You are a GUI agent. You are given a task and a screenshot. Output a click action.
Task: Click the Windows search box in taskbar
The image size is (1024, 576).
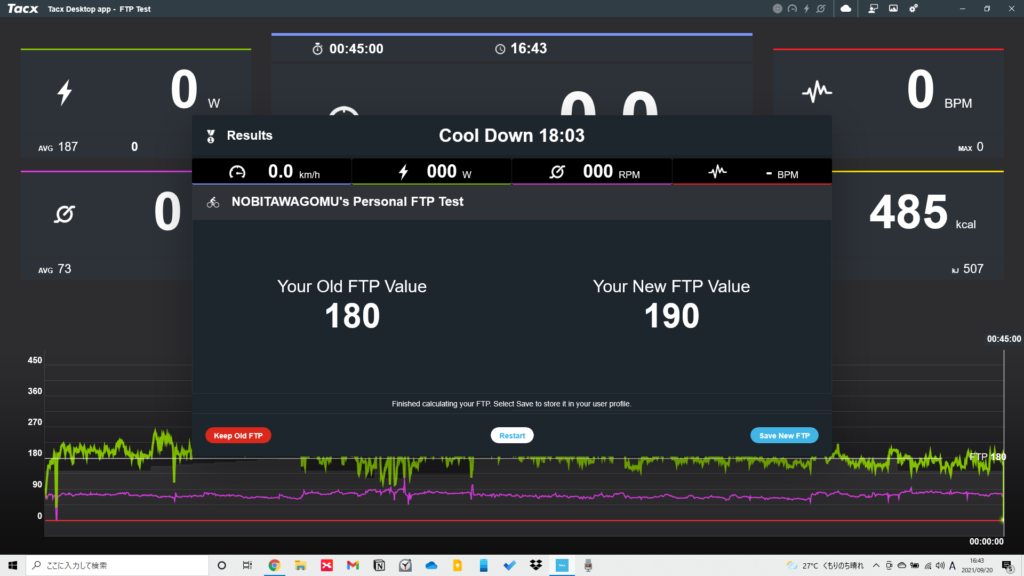[x=110, y=565]
